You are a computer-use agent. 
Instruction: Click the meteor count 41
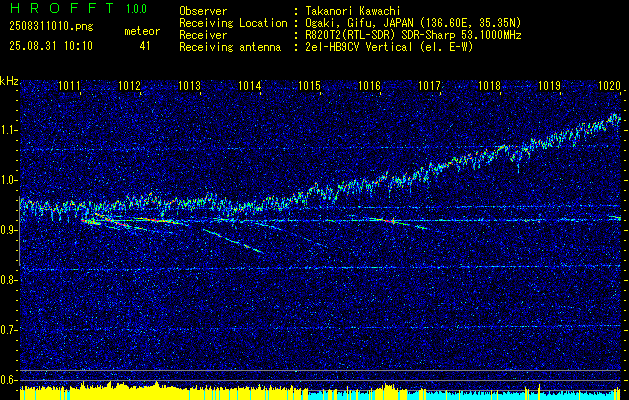[145, 46]
